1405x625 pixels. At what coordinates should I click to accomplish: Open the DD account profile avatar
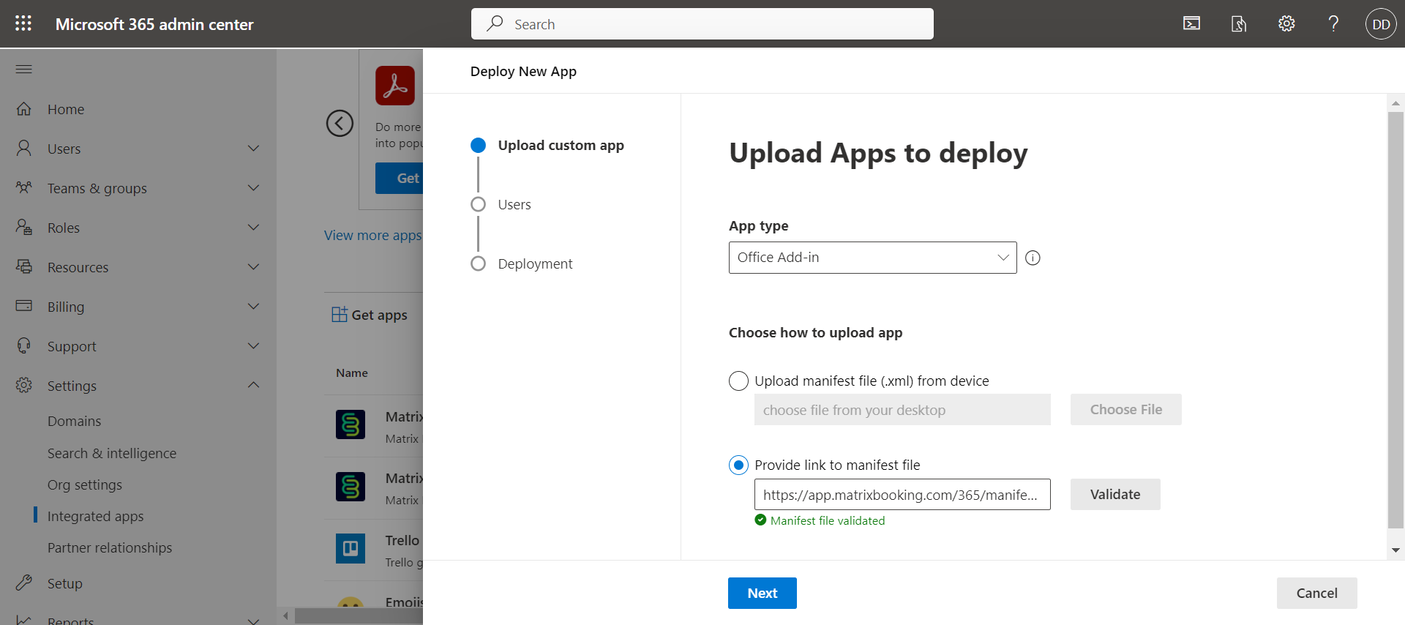tap(1380, 24)
